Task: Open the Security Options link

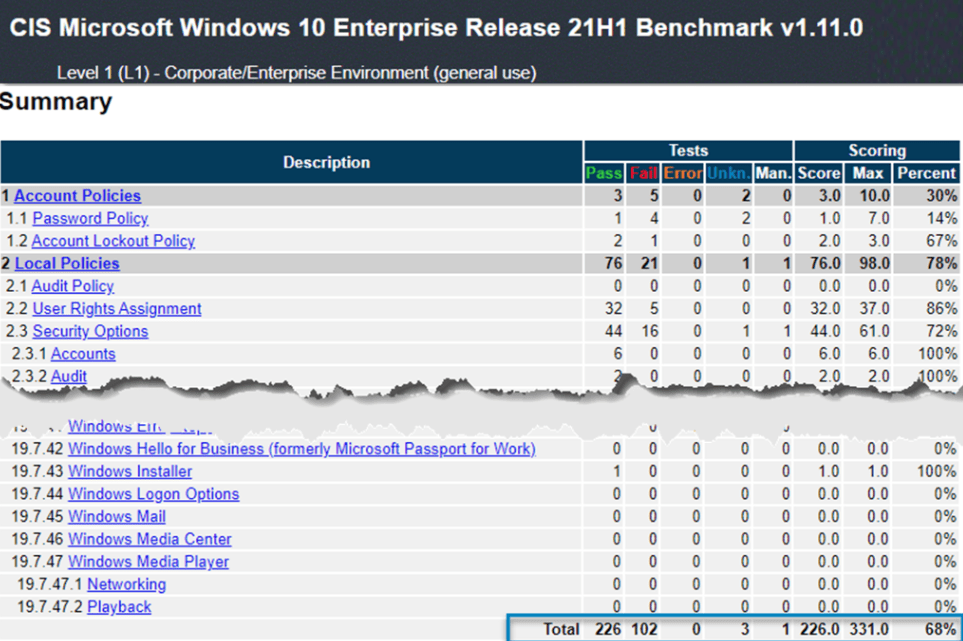Action: (90, 332)
